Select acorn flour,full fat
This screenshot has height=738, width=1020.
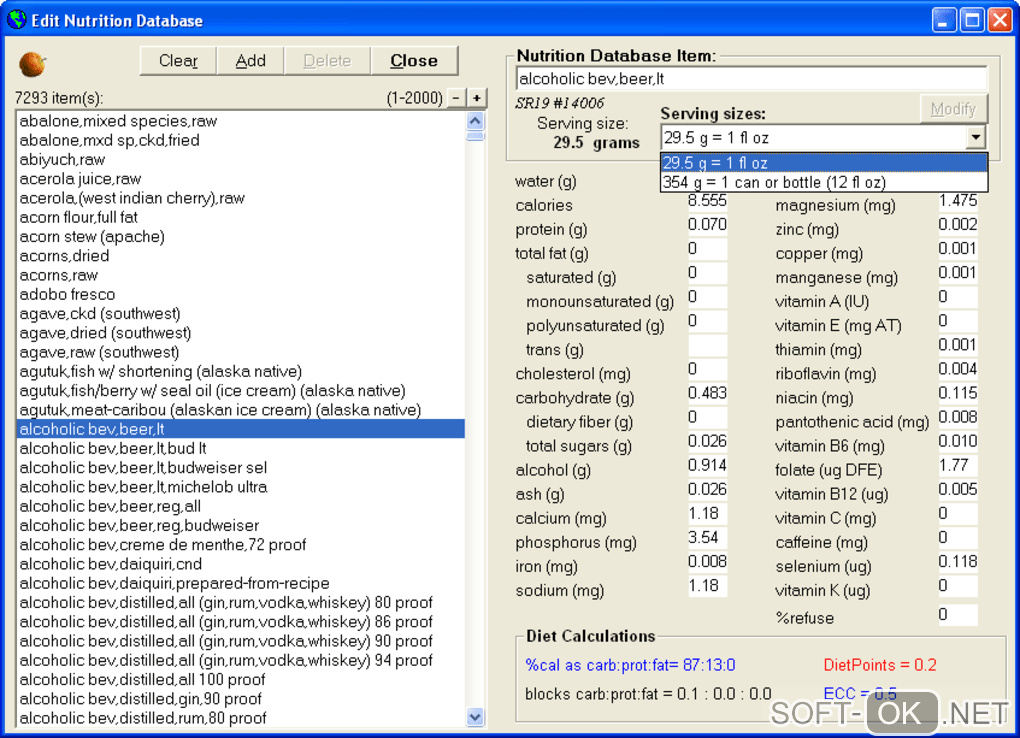click(x=240, y=217)
